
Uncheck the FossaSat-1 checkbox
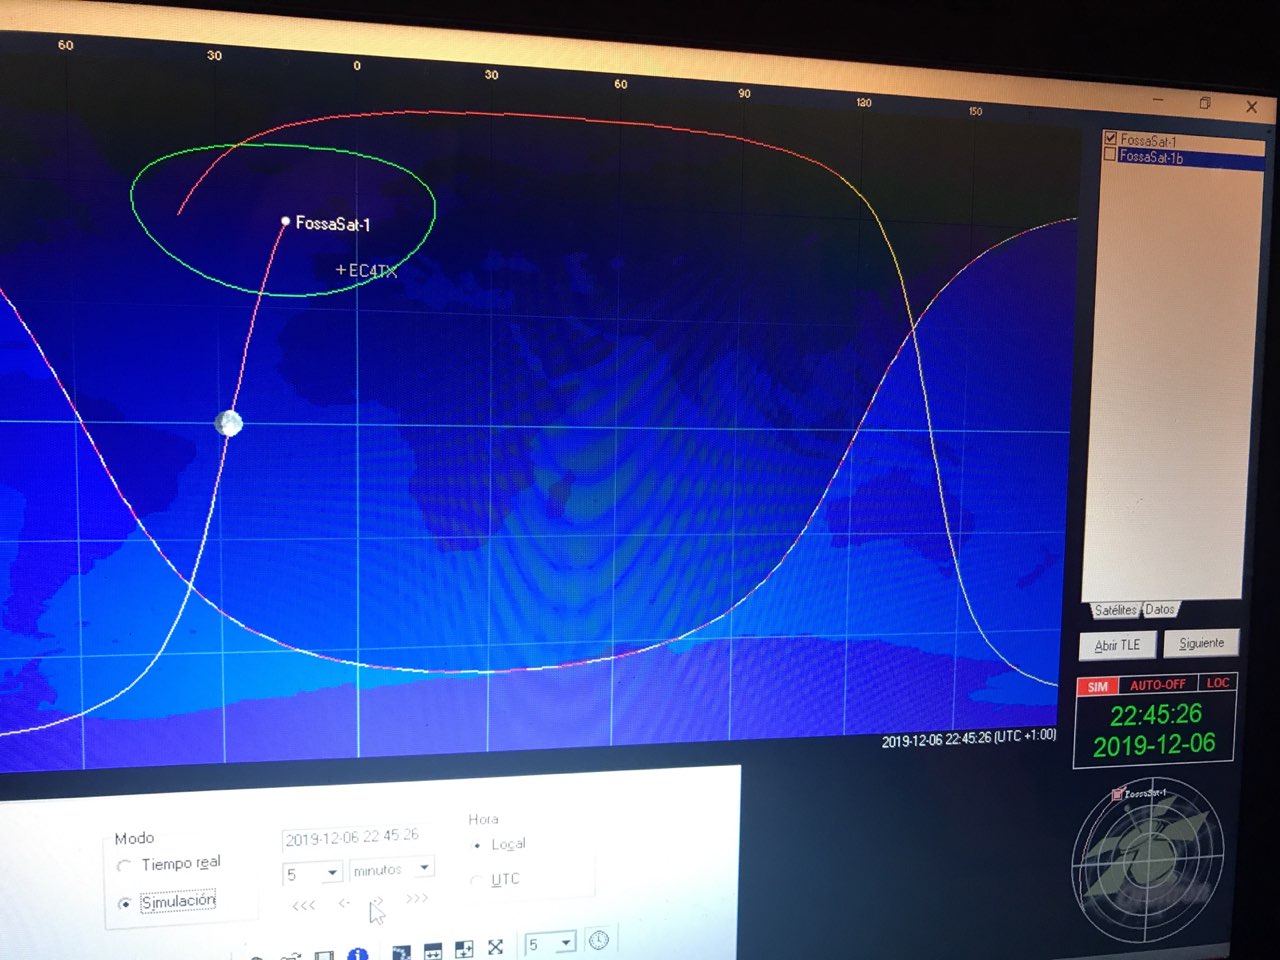click(x=1110, y=138)
